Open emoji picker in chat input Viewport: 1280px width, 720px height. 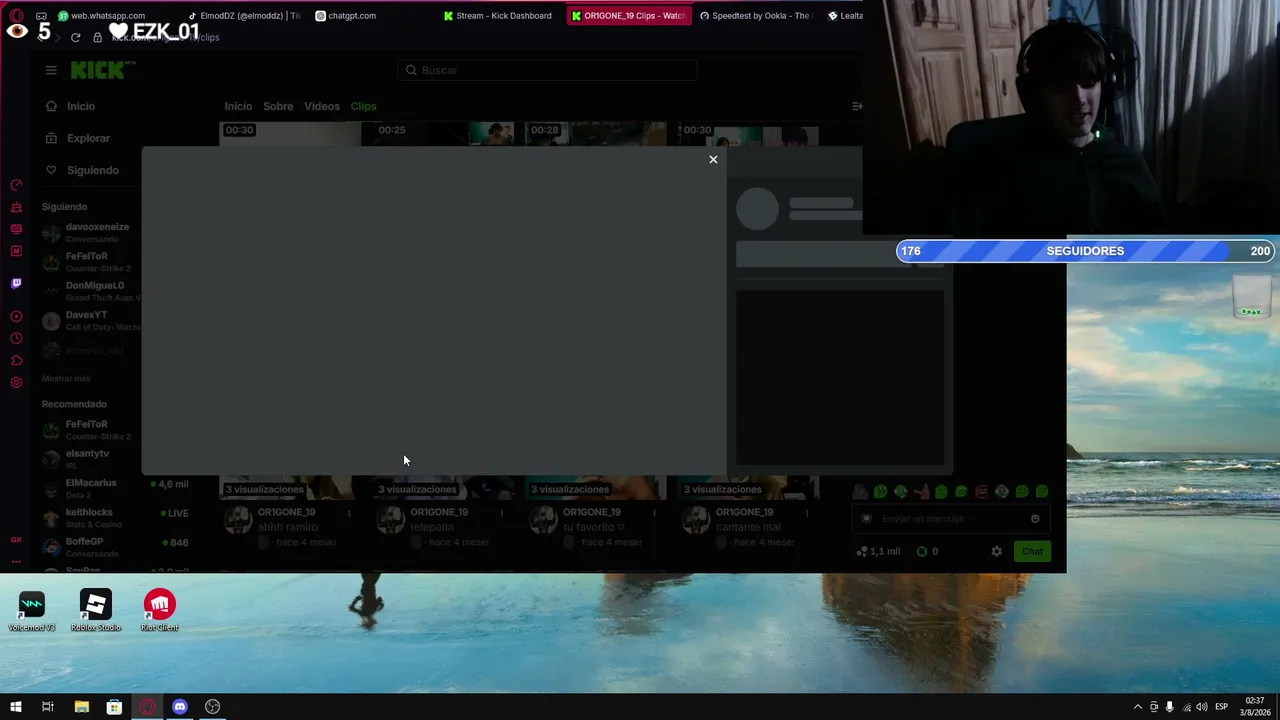pyautogui.click(x=1035, y=519)
